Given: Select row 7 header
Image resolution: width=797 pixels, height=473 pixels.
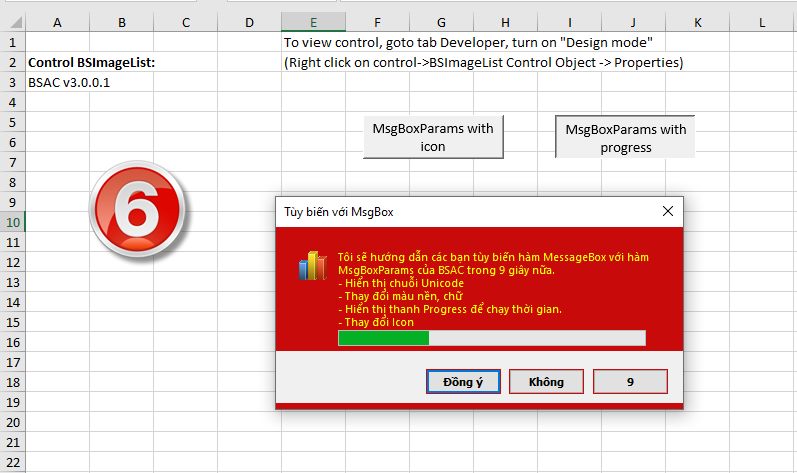Looking at the screenshot, I should (x=13, y=162).
